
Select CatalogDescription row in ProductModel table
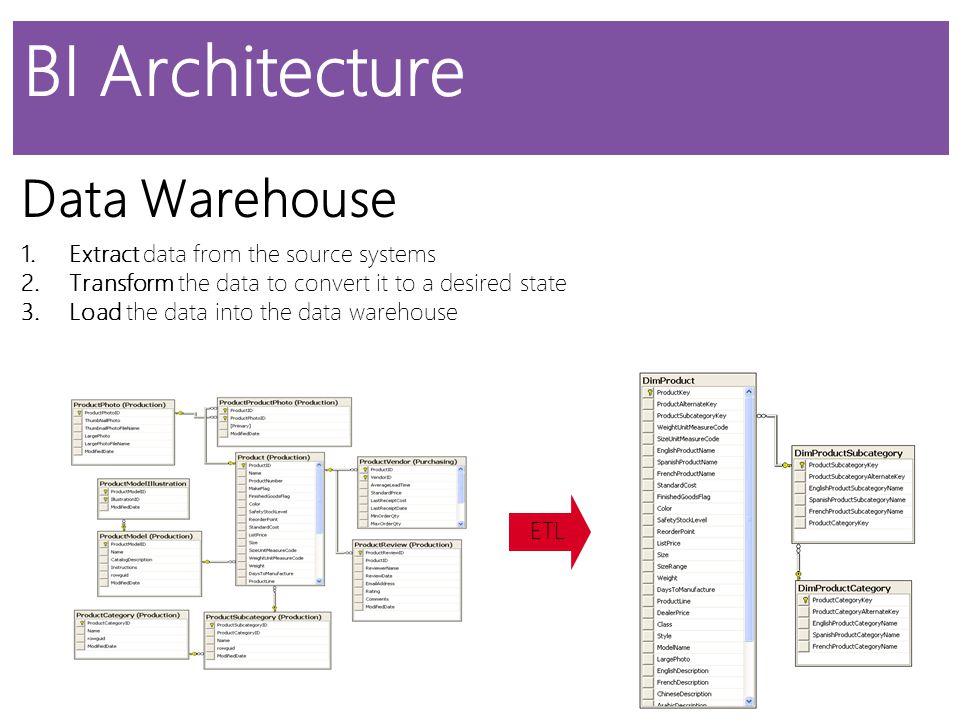coord(149,560)
